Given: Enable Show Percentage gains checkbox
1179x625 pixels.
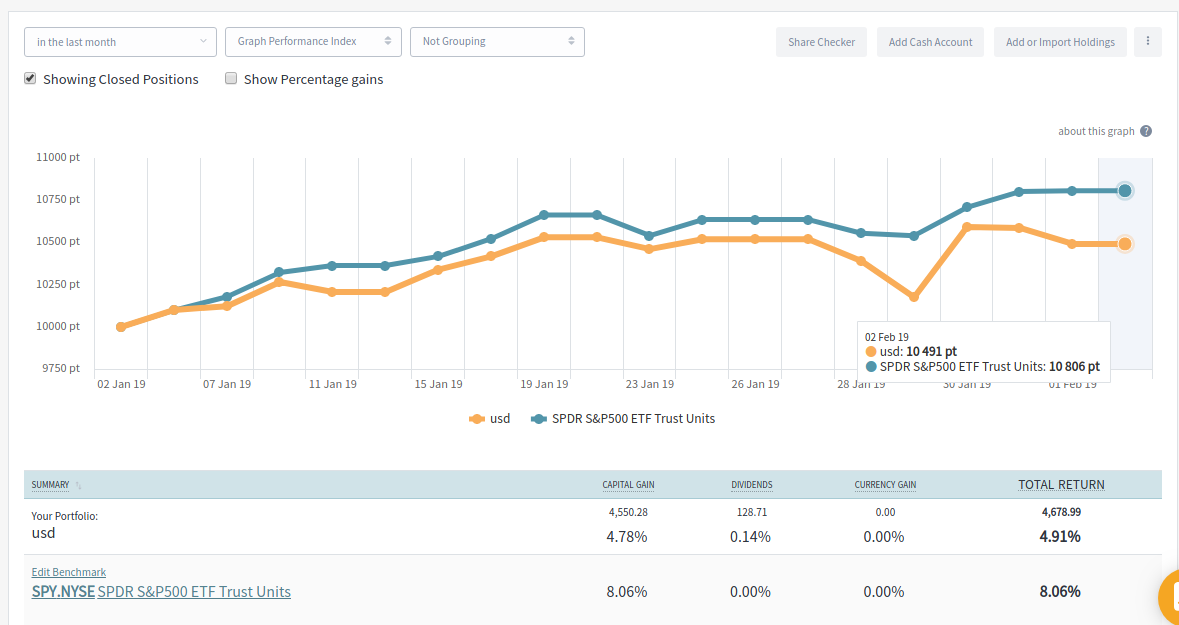Looking at the screenshot, I should tap(231, 79).
